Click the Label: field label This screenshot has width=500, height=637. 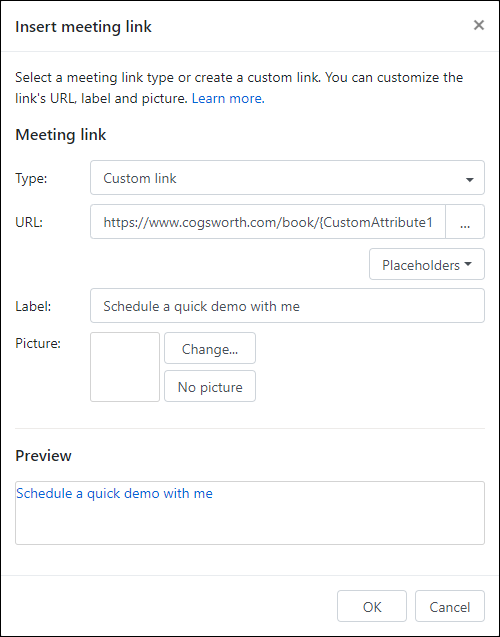click(x=33, y=306)
